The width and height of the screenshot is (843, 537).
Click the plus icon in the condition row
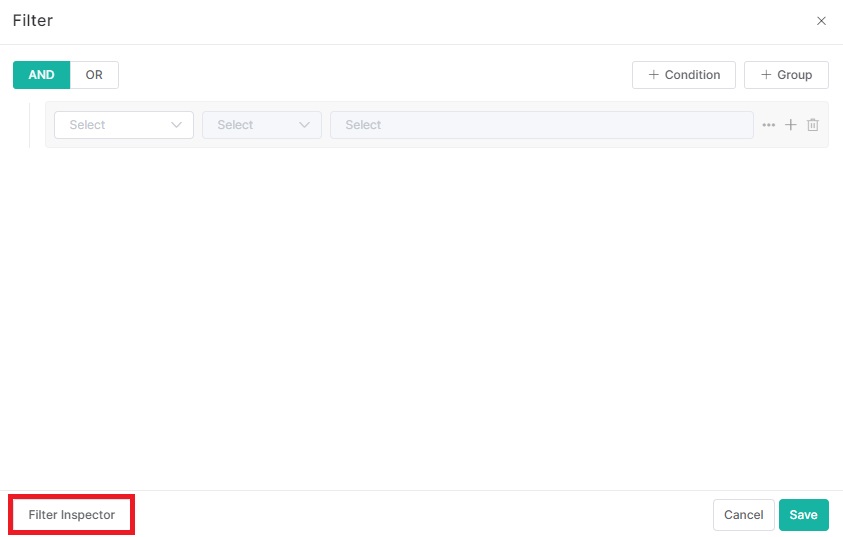pos(790,125)
